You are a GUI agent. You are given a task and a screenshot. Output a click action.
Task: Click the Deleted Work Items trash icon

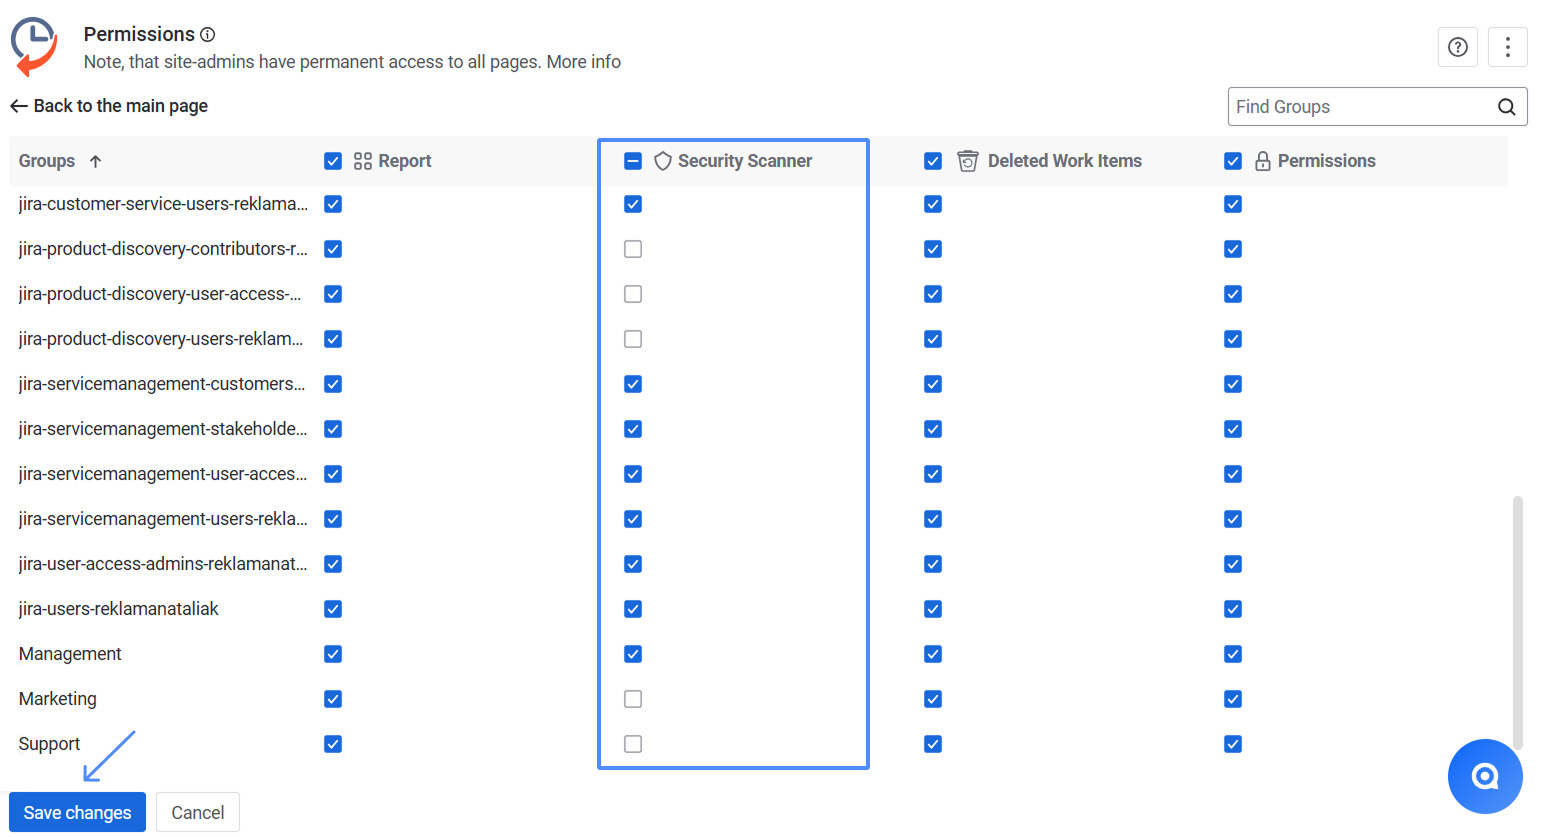[967, 161]
